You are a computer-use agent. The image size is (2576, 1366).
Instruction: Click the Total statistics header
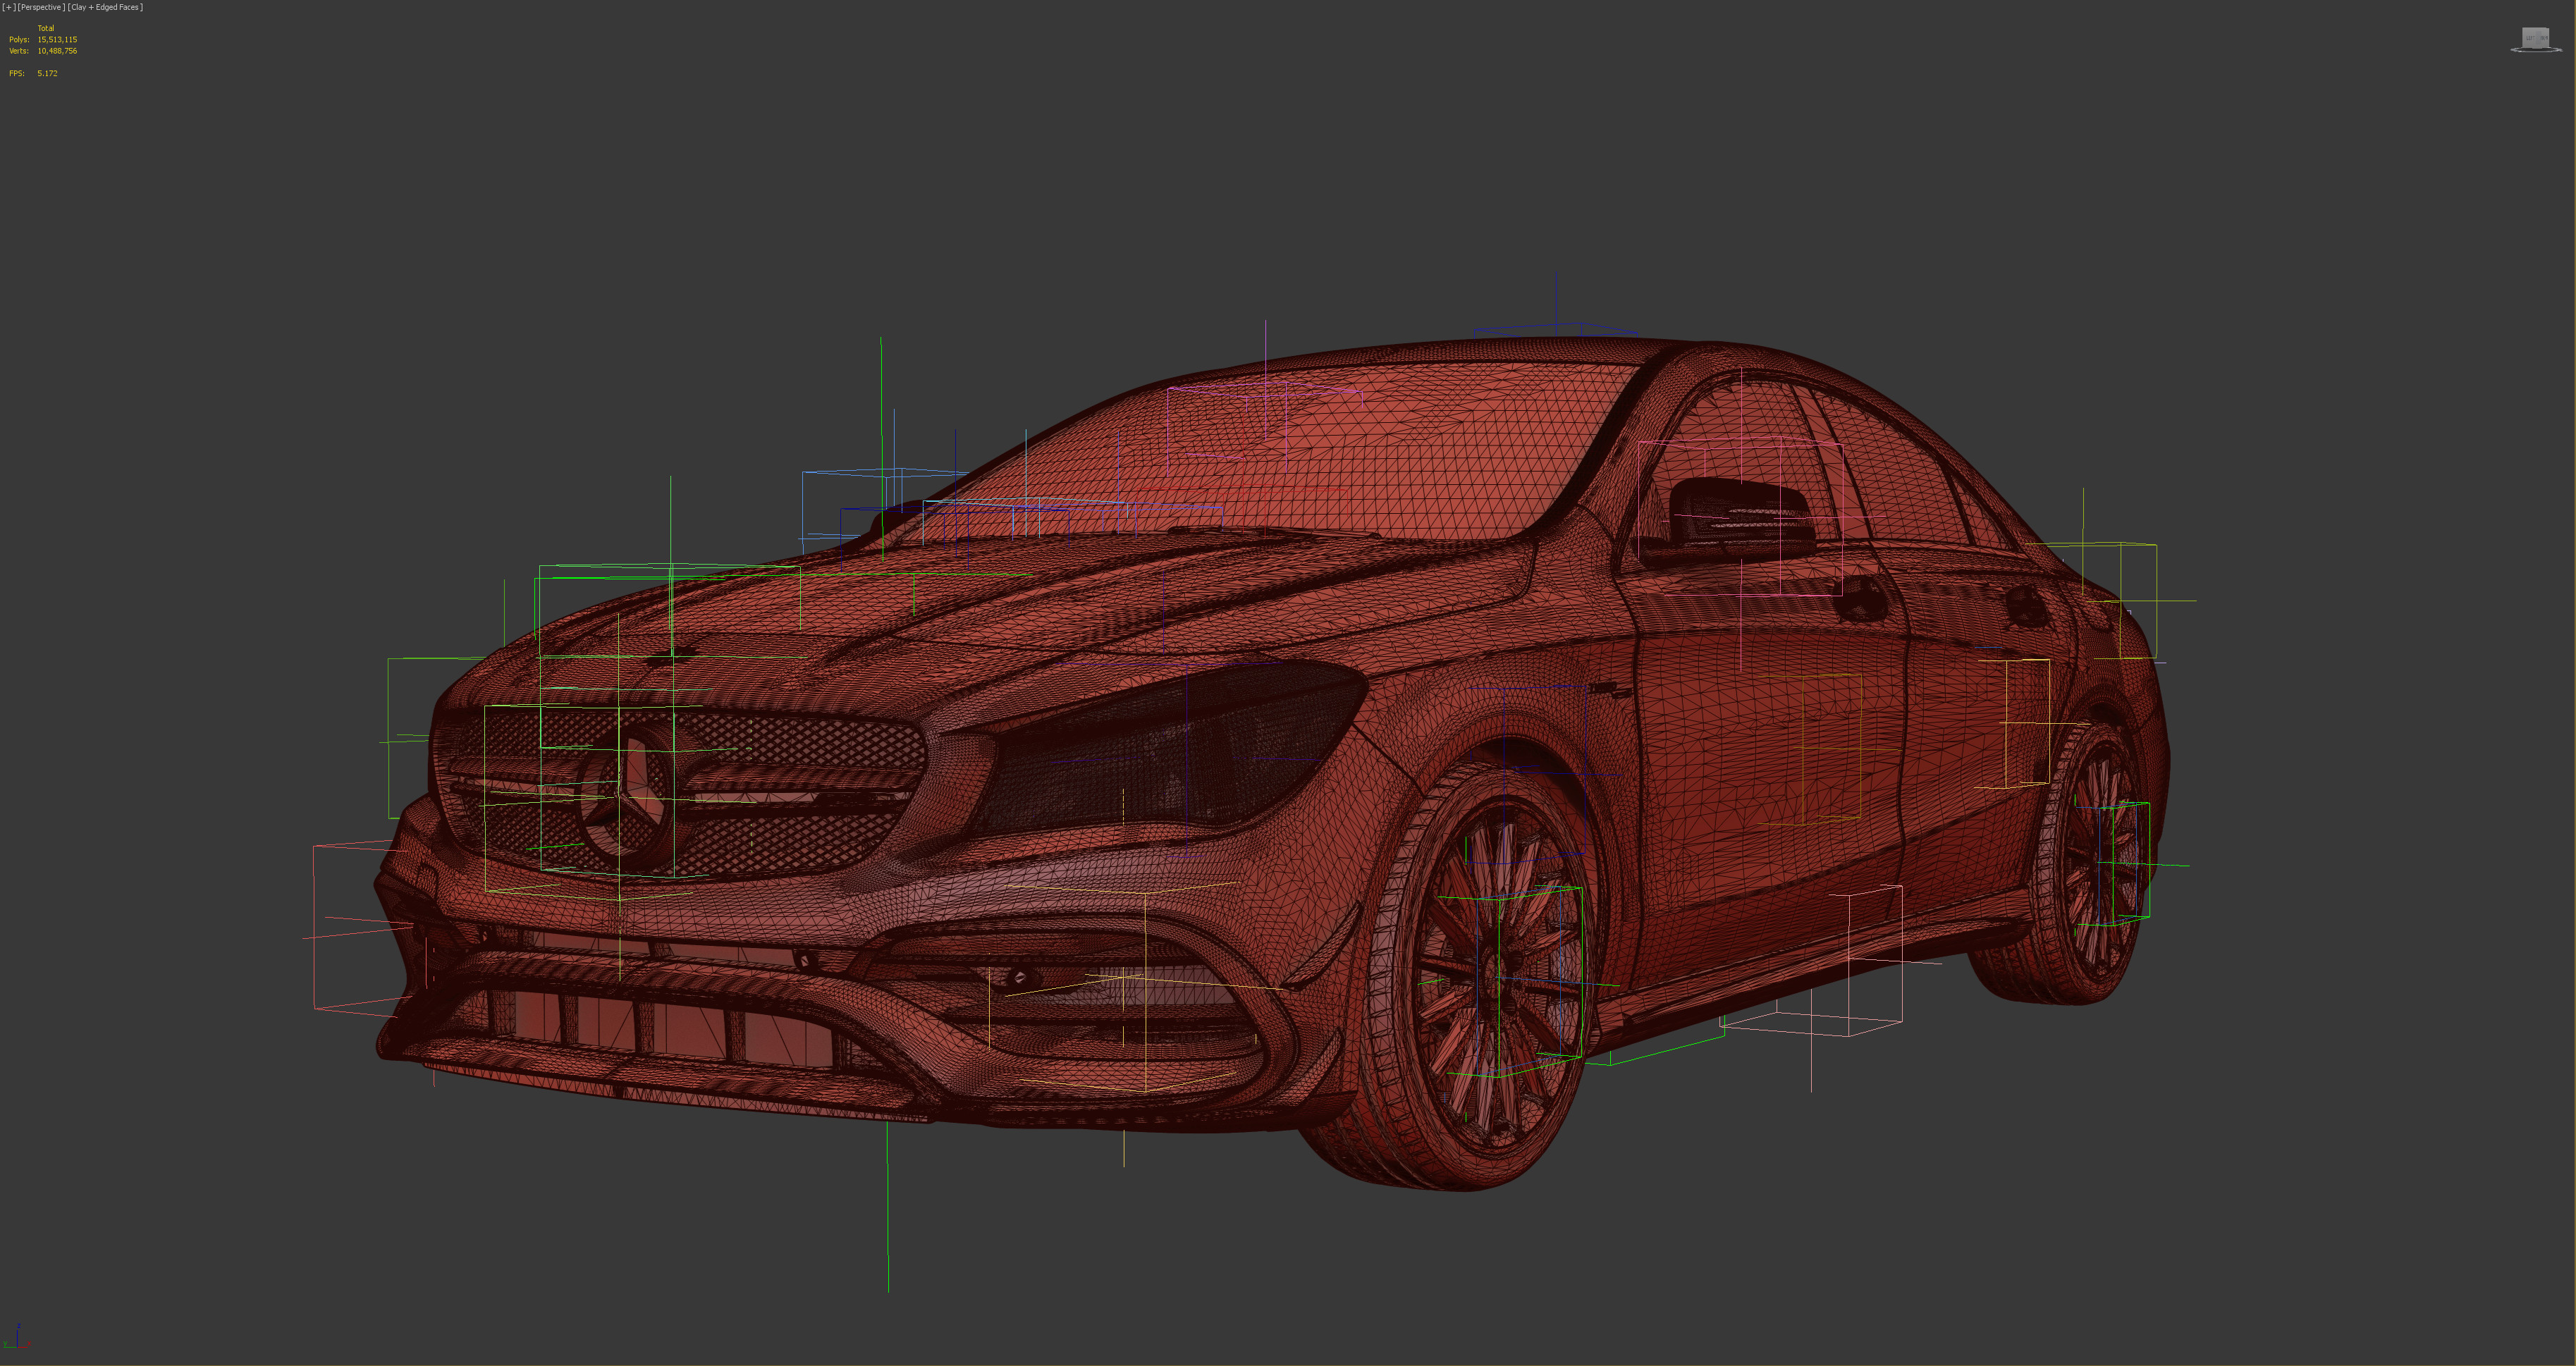point(46,28)
